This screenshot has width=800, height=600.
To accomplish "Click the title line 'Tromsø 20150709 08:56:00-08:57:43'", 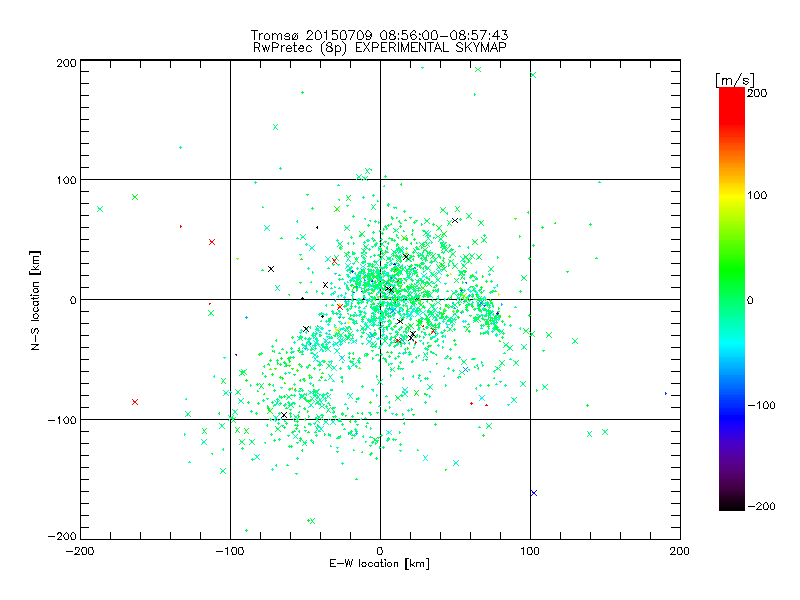I will [x=379, y=35].
